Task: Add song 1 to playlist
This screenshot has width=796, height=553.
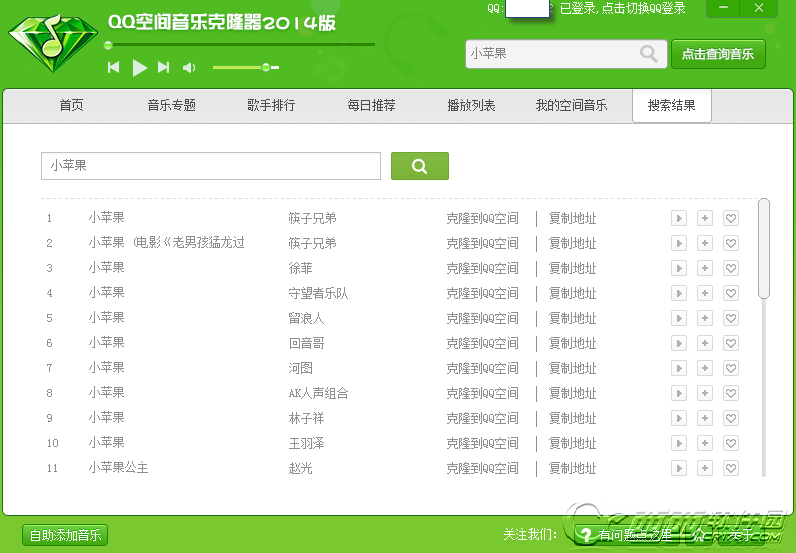Action: click(705, 218)
